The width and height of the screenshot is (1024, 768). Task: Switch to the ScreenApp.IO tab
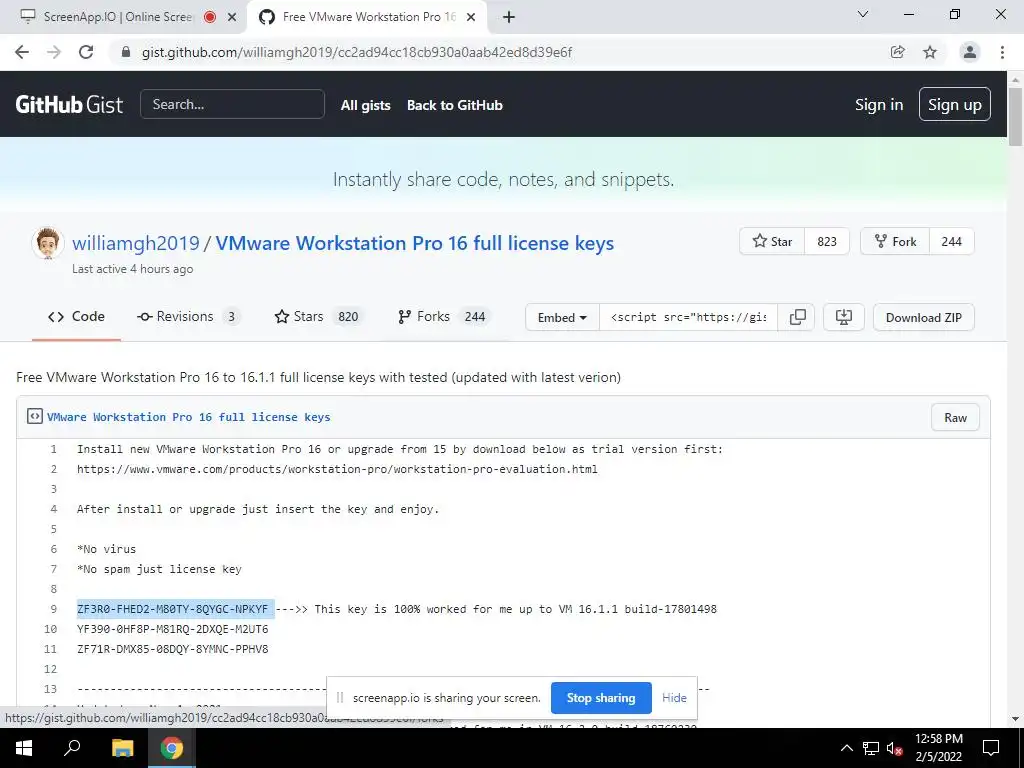(x=118, y=17)
